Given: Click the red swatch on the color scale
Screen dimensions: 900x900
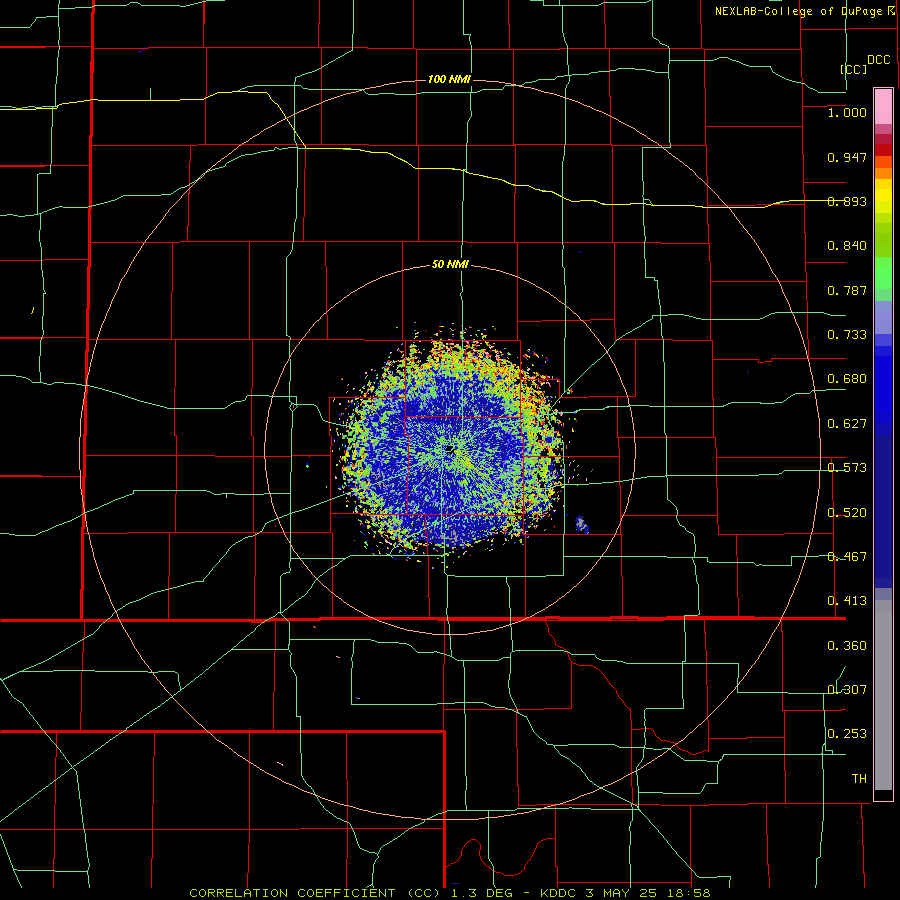Looking at the screenshot, I should click(x=883, y=149).
